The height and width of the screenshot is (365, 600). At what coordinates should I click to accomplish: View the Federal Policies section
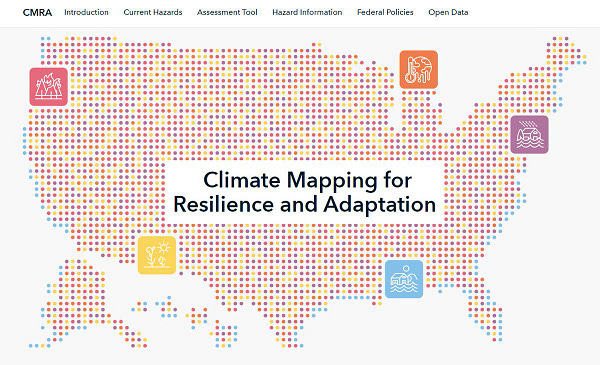385,12
